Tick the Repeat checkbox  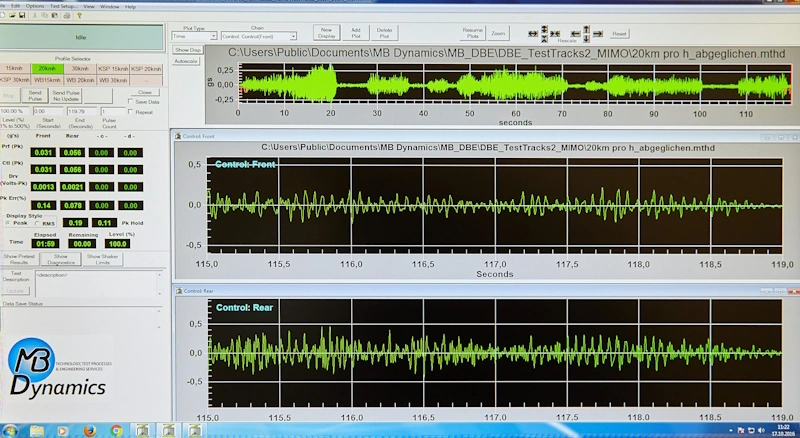[x=131, y=112]
